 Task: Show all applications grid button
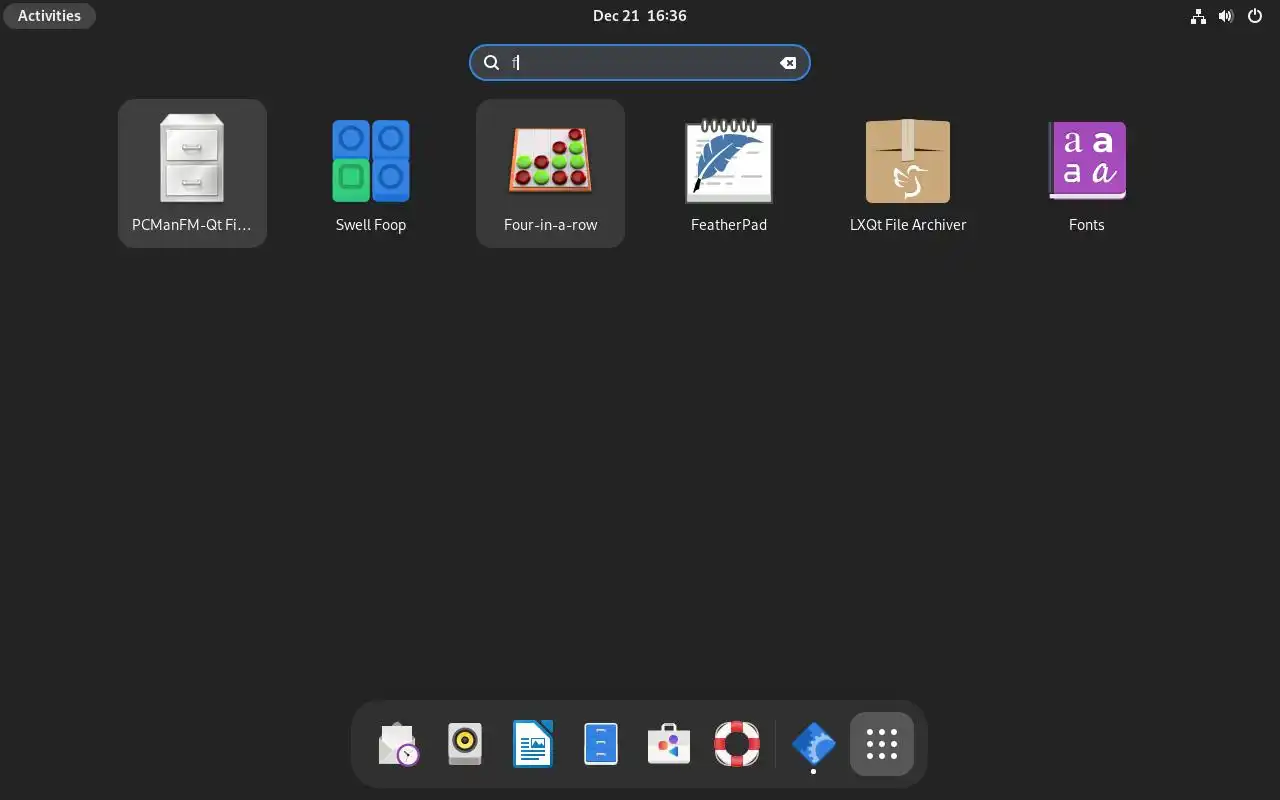click(882, 744)
